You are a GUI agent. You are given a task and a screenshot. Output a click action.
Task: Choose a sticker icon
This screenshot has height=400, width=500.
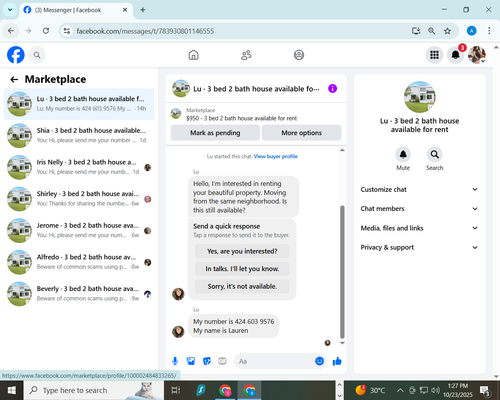coord(207,361)
